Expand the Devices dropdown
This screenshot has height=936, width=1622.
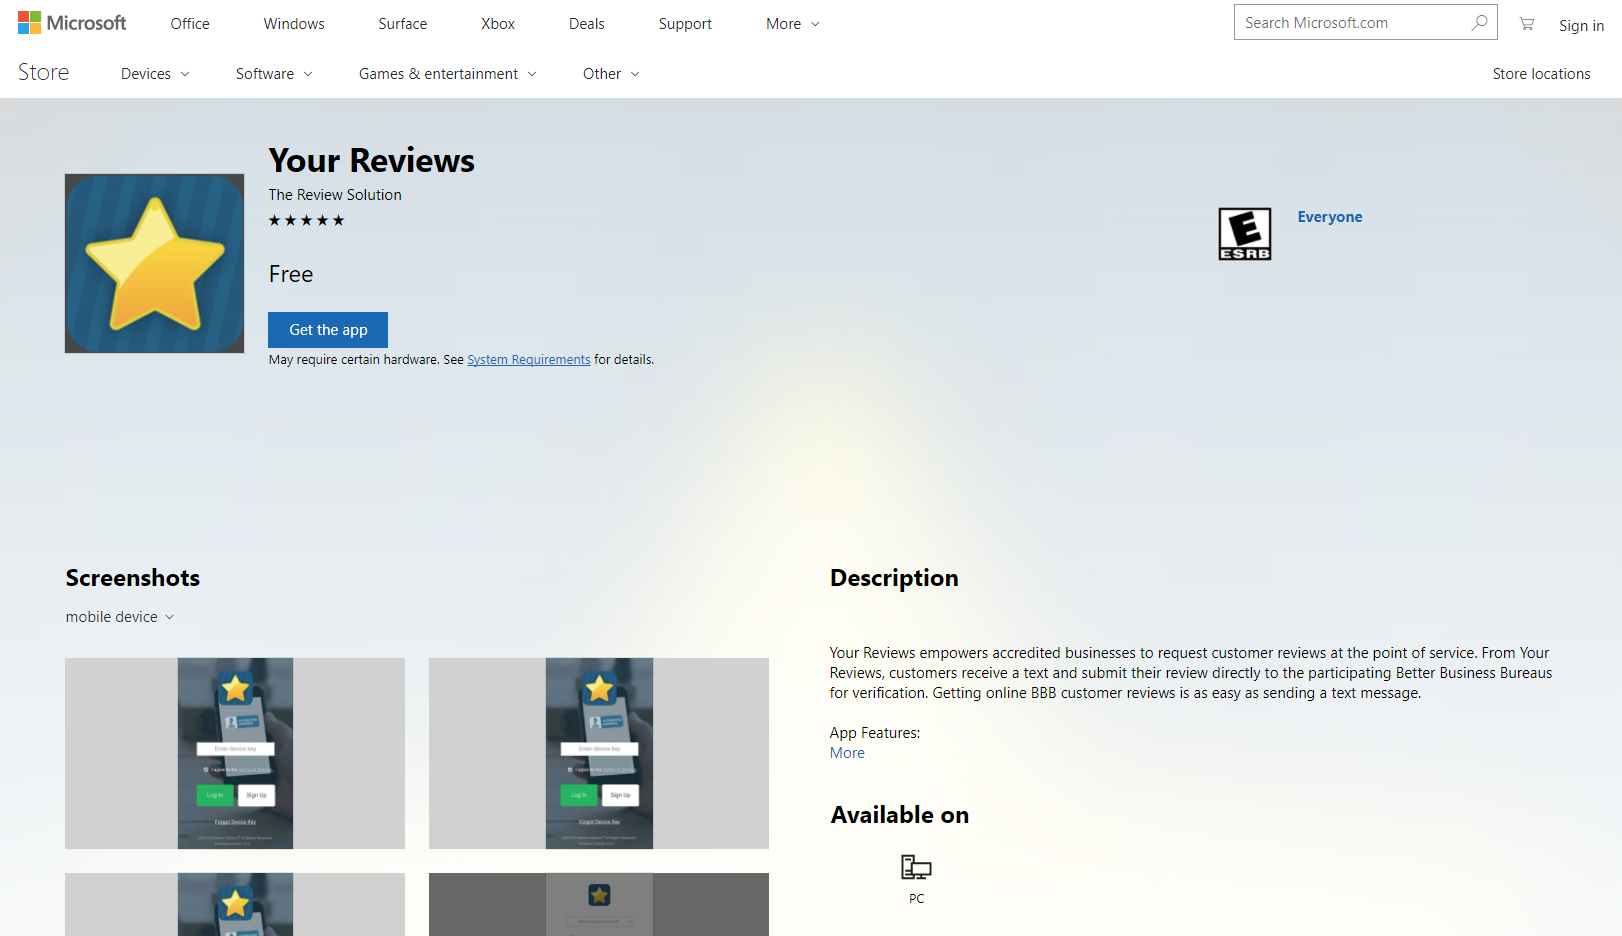point(155,74)
